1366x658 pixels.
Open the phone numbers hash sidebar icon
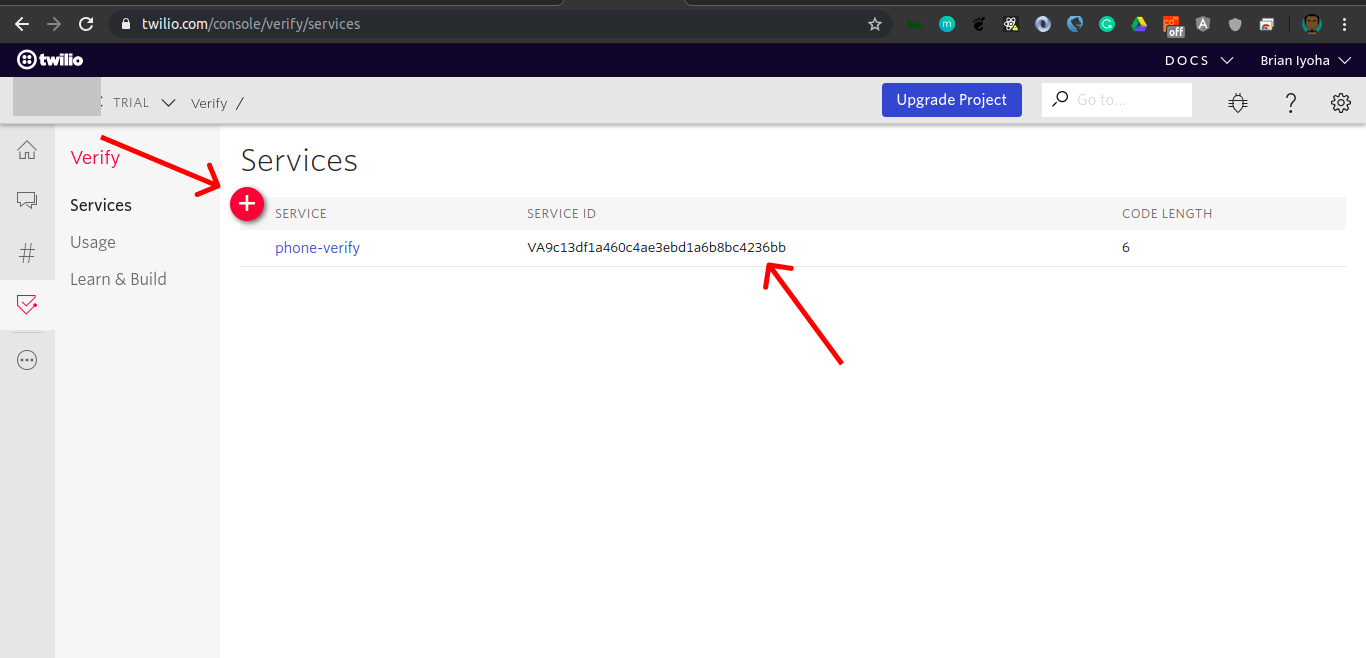point(27,254)
